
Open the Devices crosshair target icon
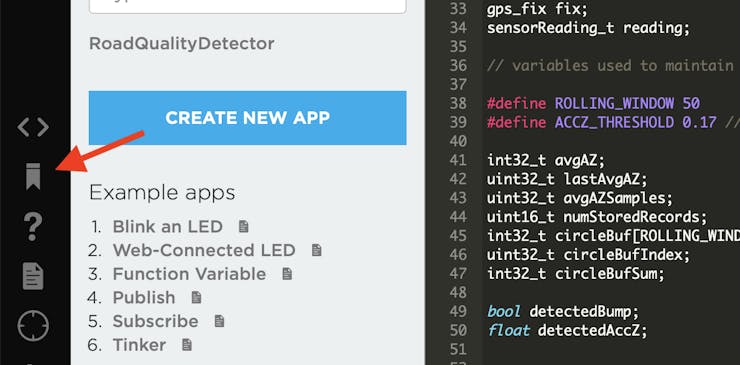(33, 326)
